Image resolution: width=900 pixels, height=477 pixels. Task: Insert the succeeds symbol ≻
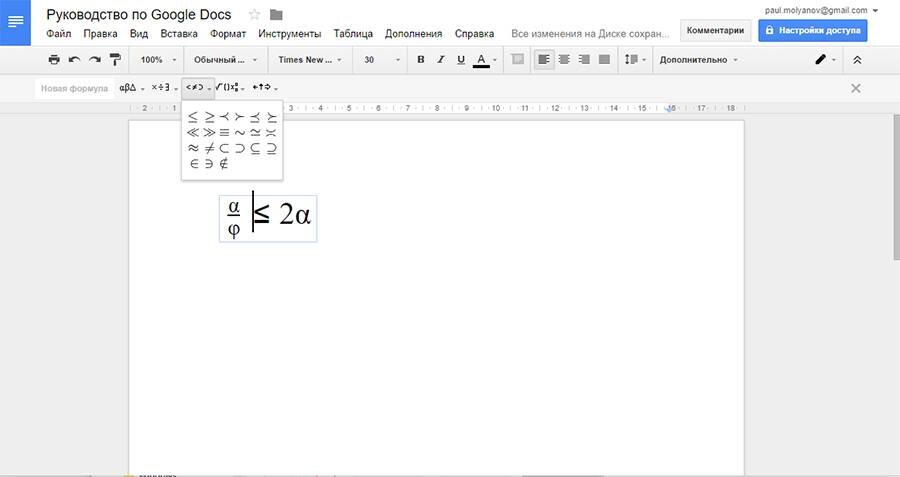(x=239, y=117)
